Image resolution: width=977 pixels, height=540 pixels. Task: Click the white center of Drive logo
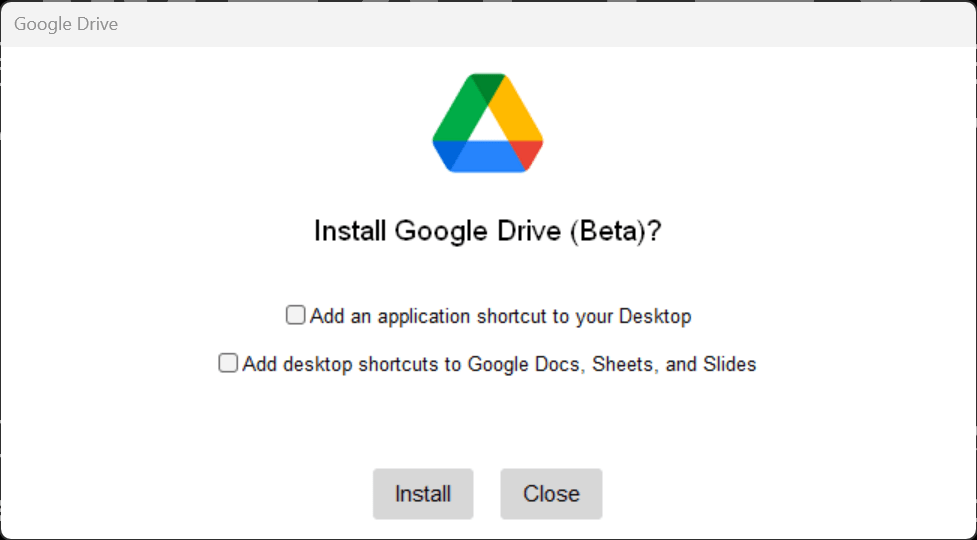coord(488,128)
